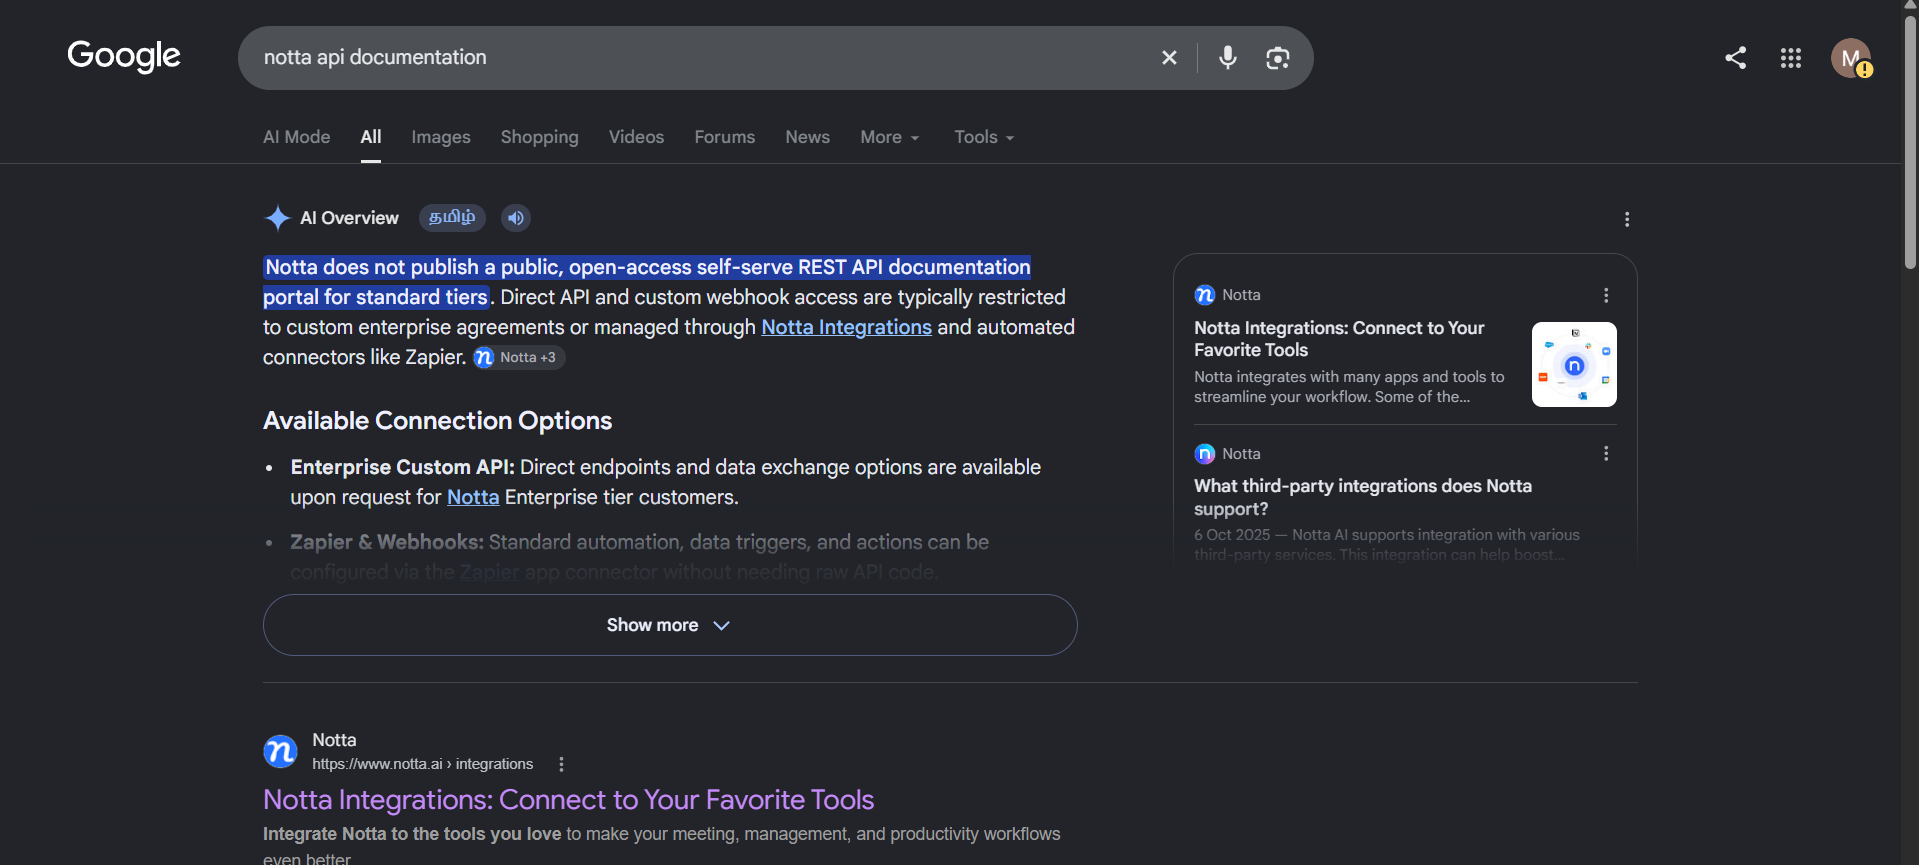1919x865 pixels.
Task: Click the Available Connection Options heading
Action: (437, 421)
